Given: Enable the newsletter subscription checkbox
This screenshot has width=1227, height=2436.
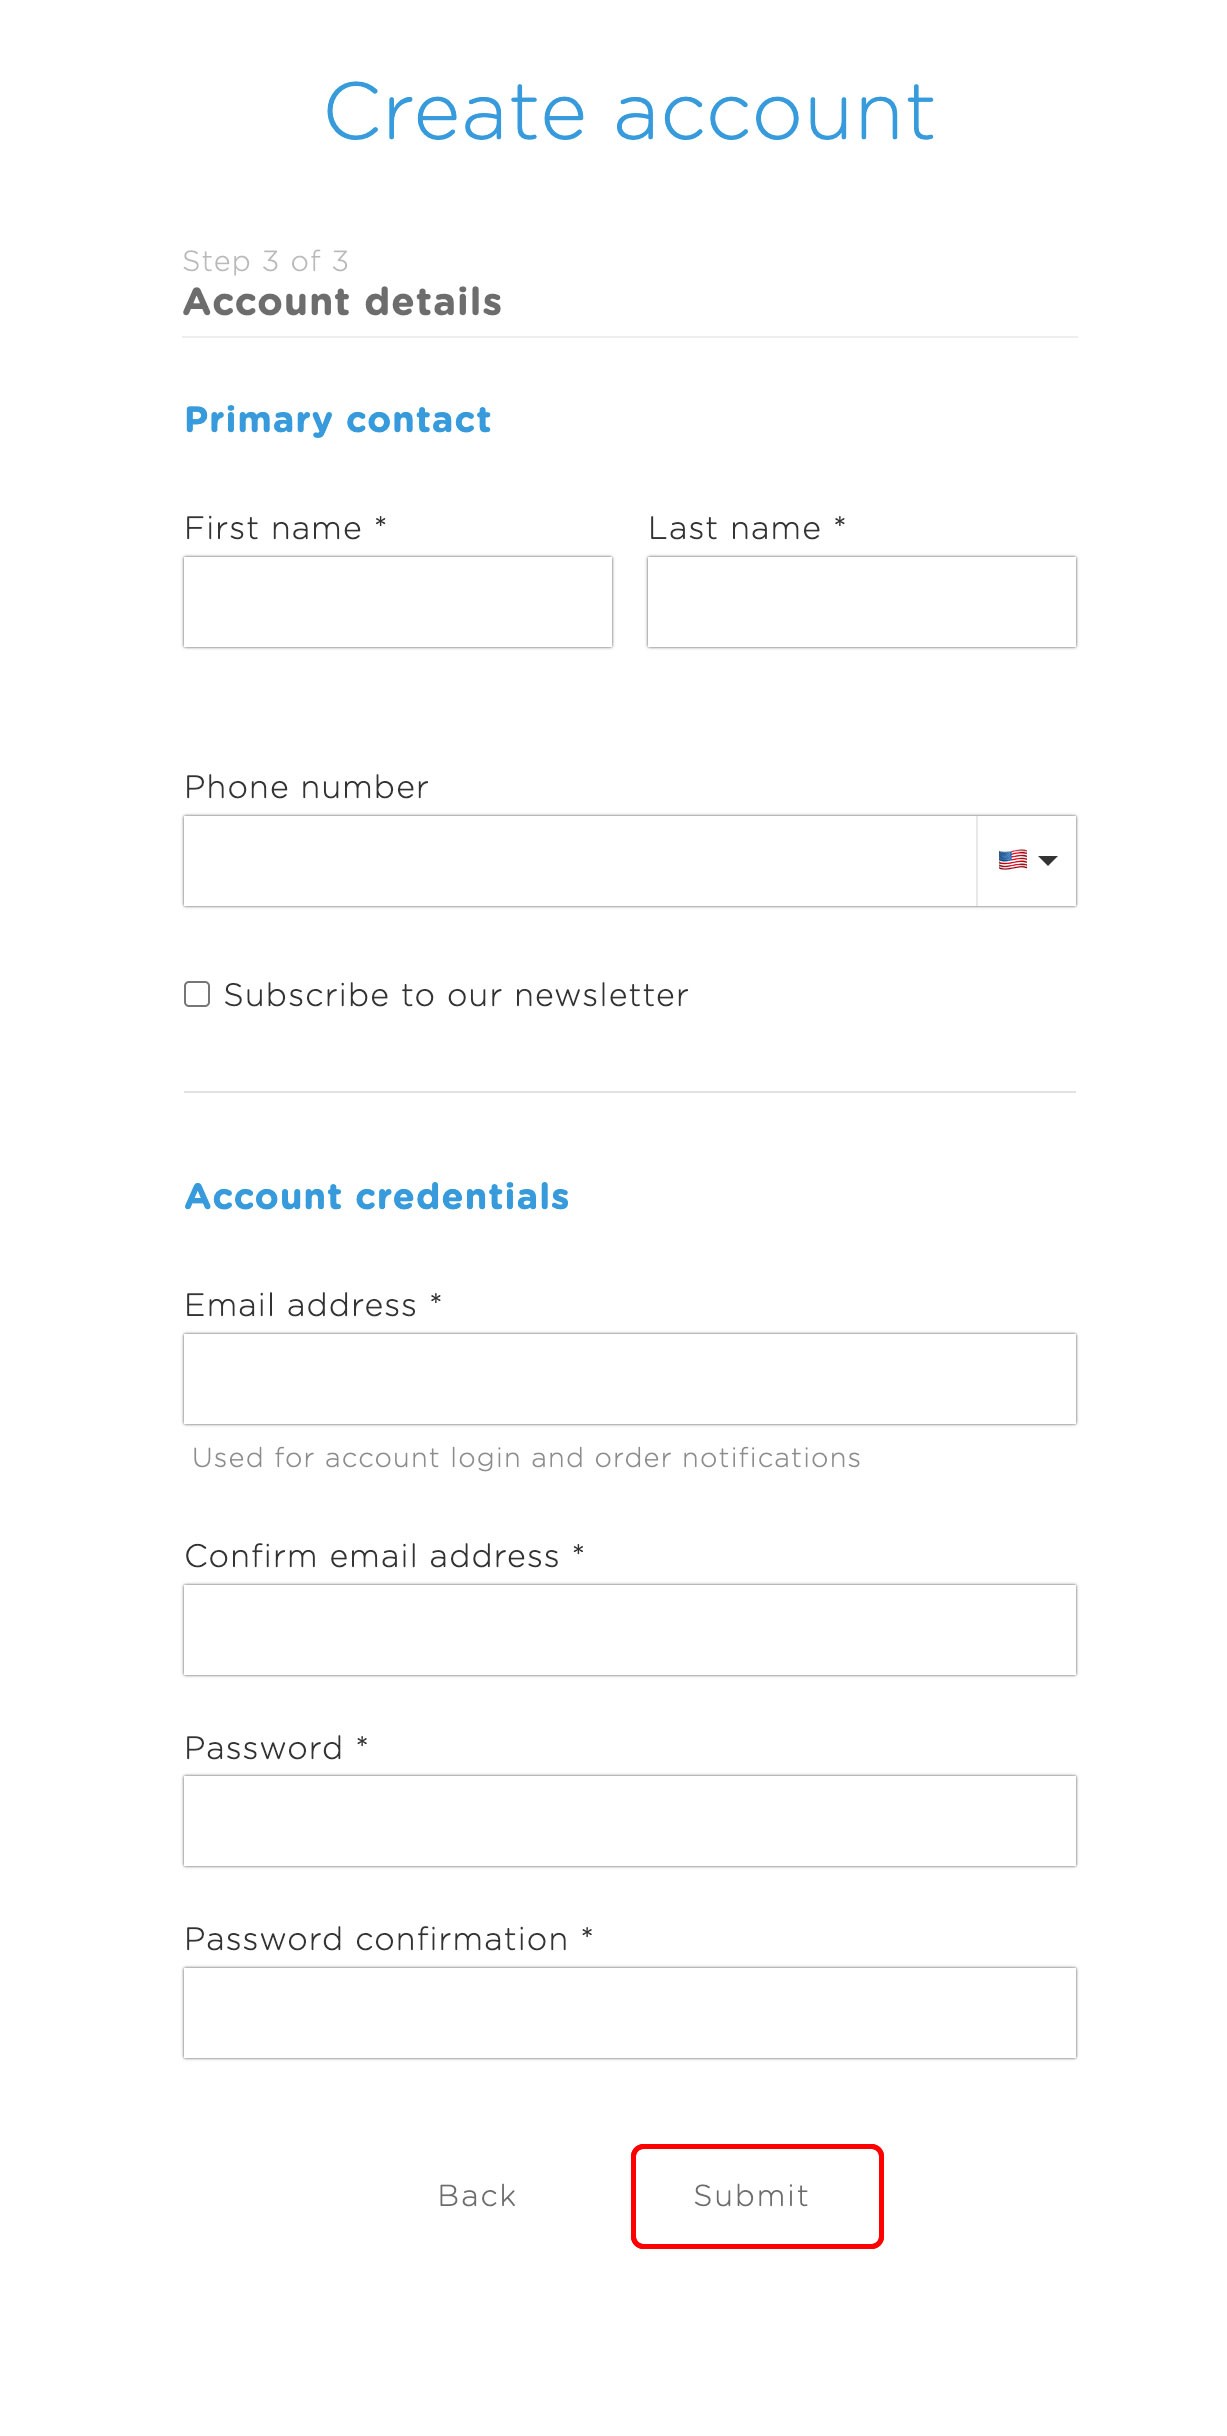Looking at the screenshot, I should tap(197, 994).
